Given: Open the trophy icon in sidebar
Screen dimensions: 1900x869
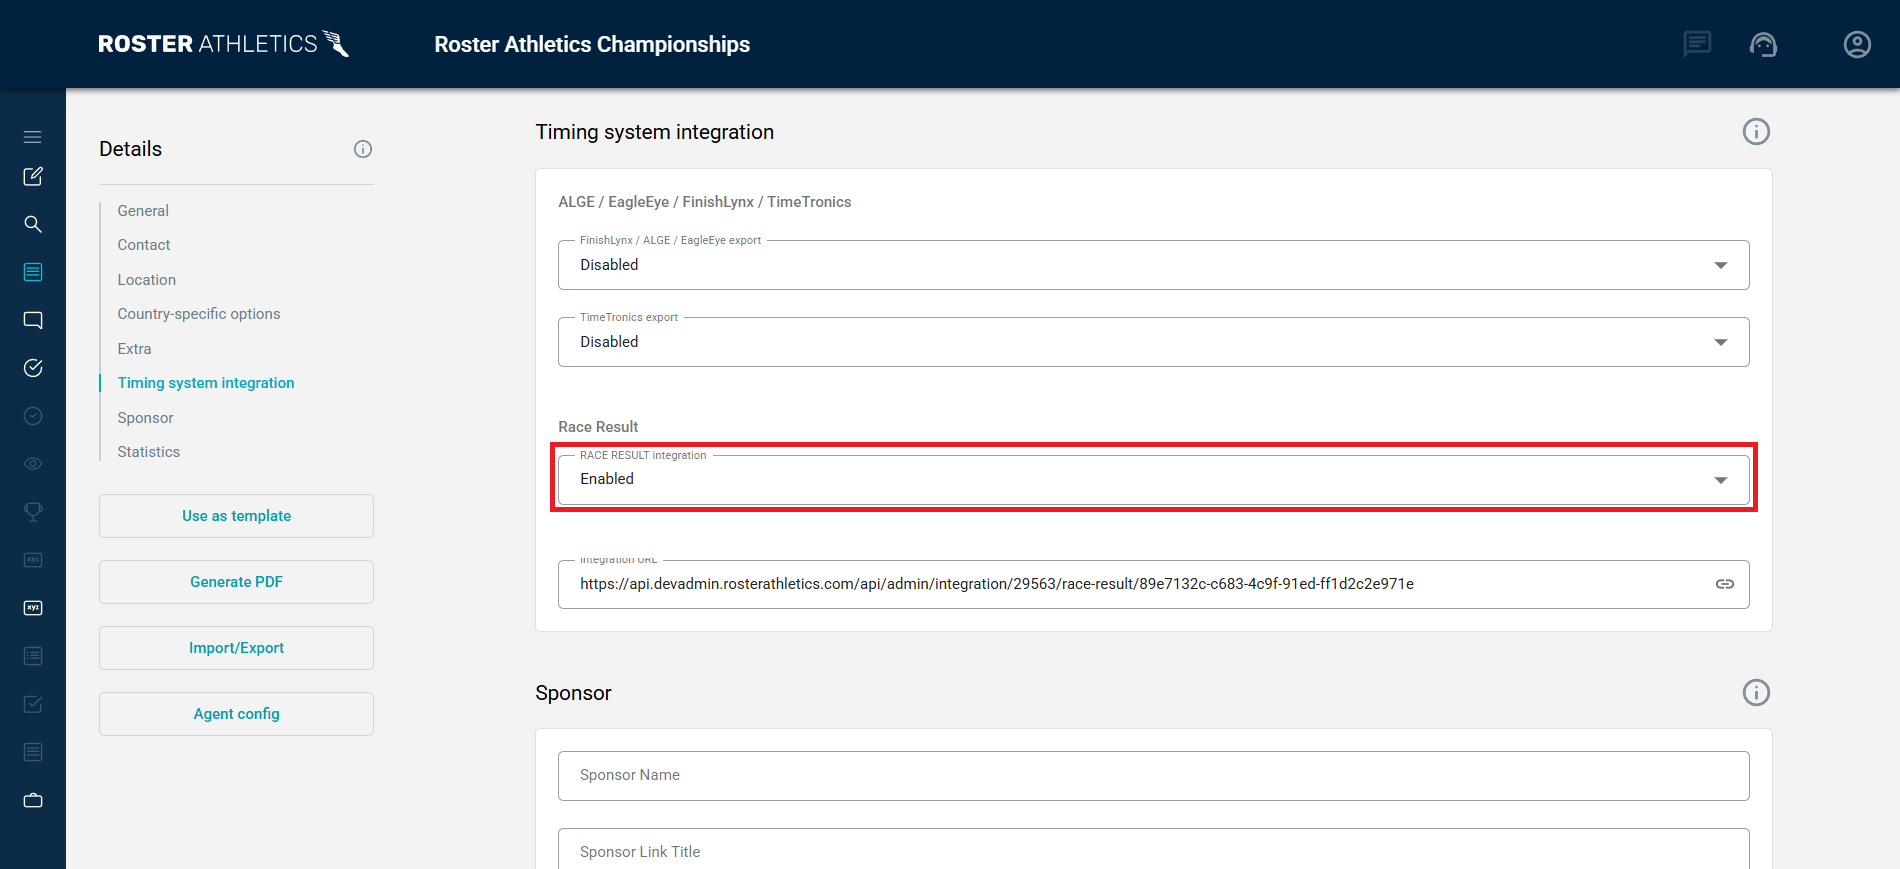Looking at the screenshot, I should 33,512.
